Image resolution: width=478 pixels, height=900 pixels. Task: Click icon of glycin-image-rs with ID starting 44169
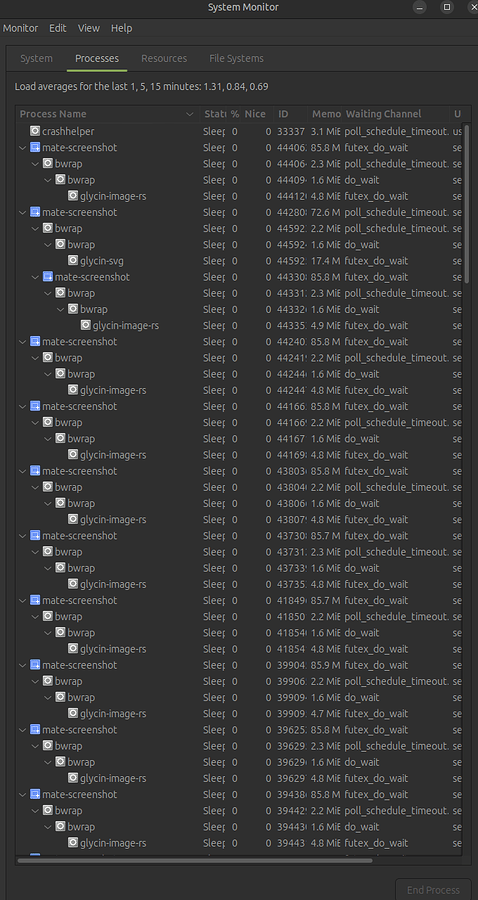point(73,455)
